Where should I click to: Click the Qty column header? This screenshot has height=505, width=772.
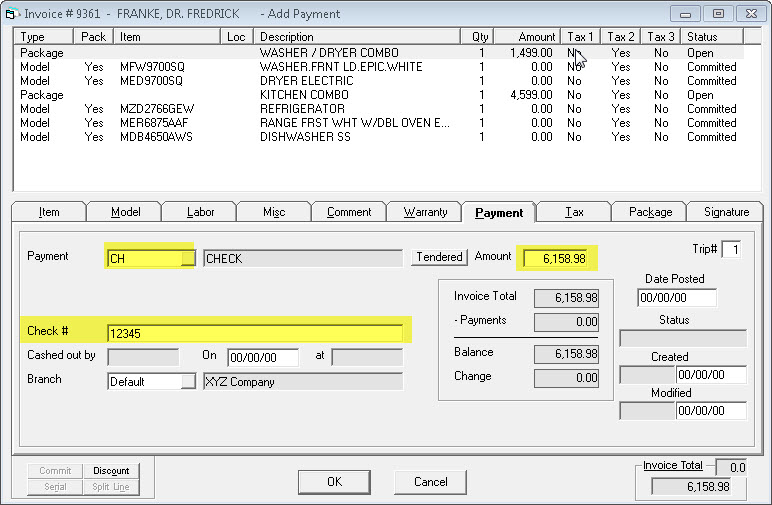tap(478, 37)
